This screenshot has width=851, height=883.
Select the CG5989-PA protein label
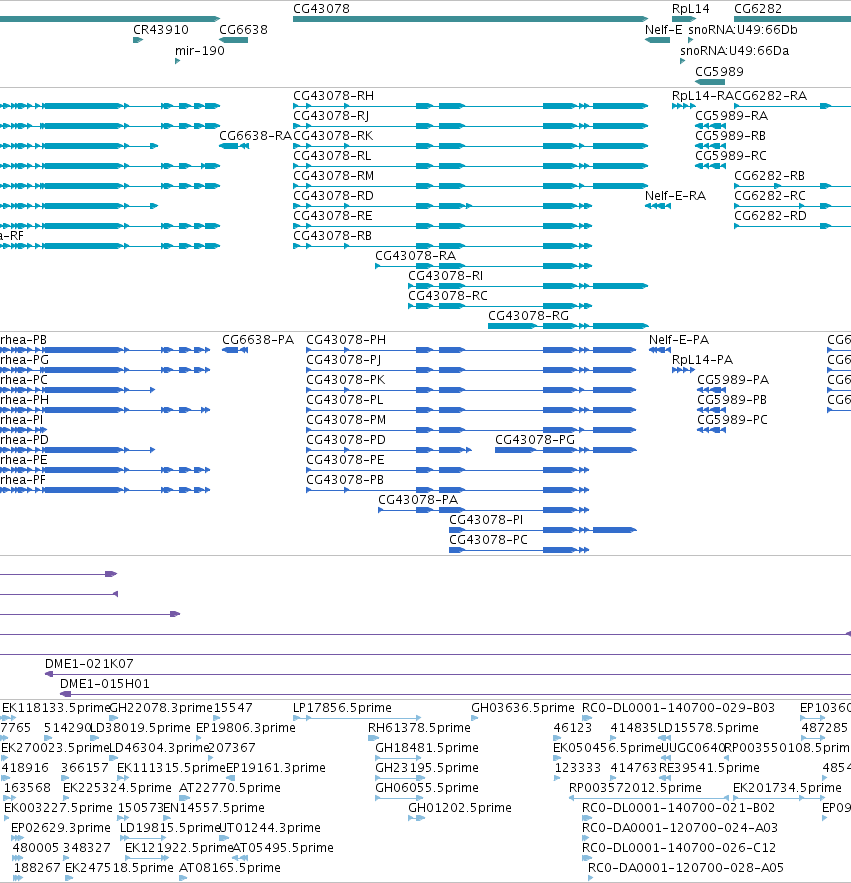tap(733, 379)
